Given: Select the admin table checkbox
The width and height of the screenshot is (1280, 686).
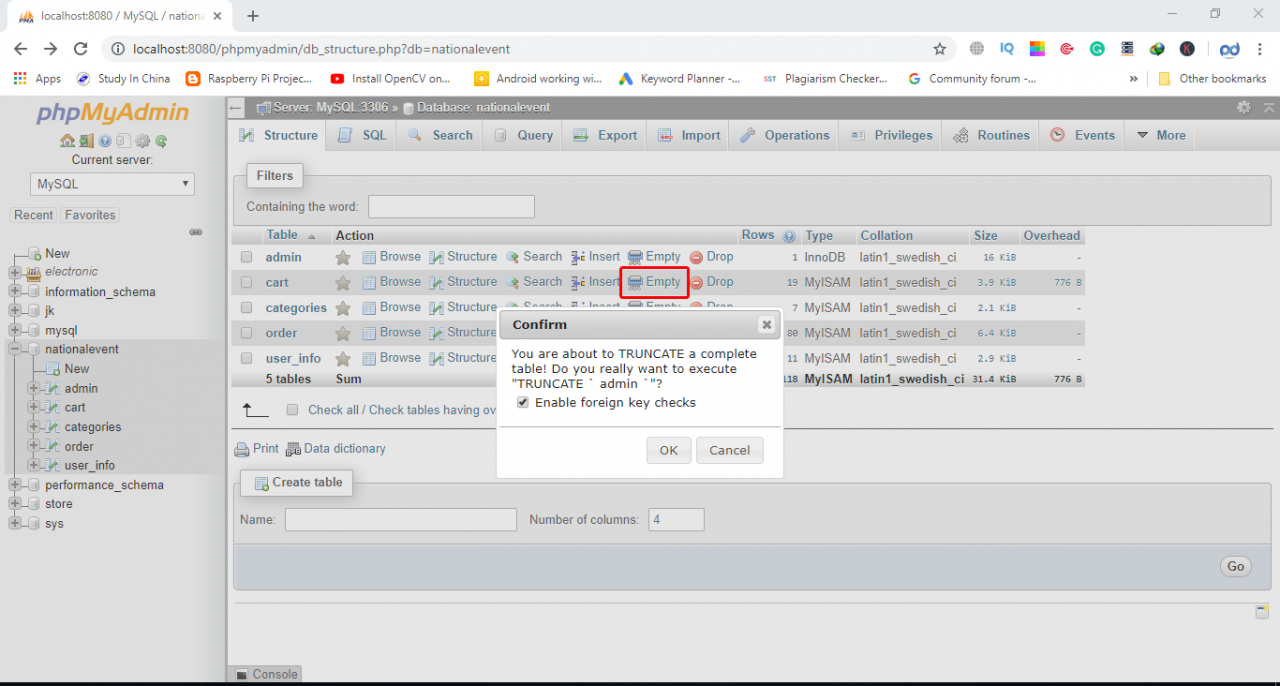Looking at the screenshot, I should click(246, 257).
